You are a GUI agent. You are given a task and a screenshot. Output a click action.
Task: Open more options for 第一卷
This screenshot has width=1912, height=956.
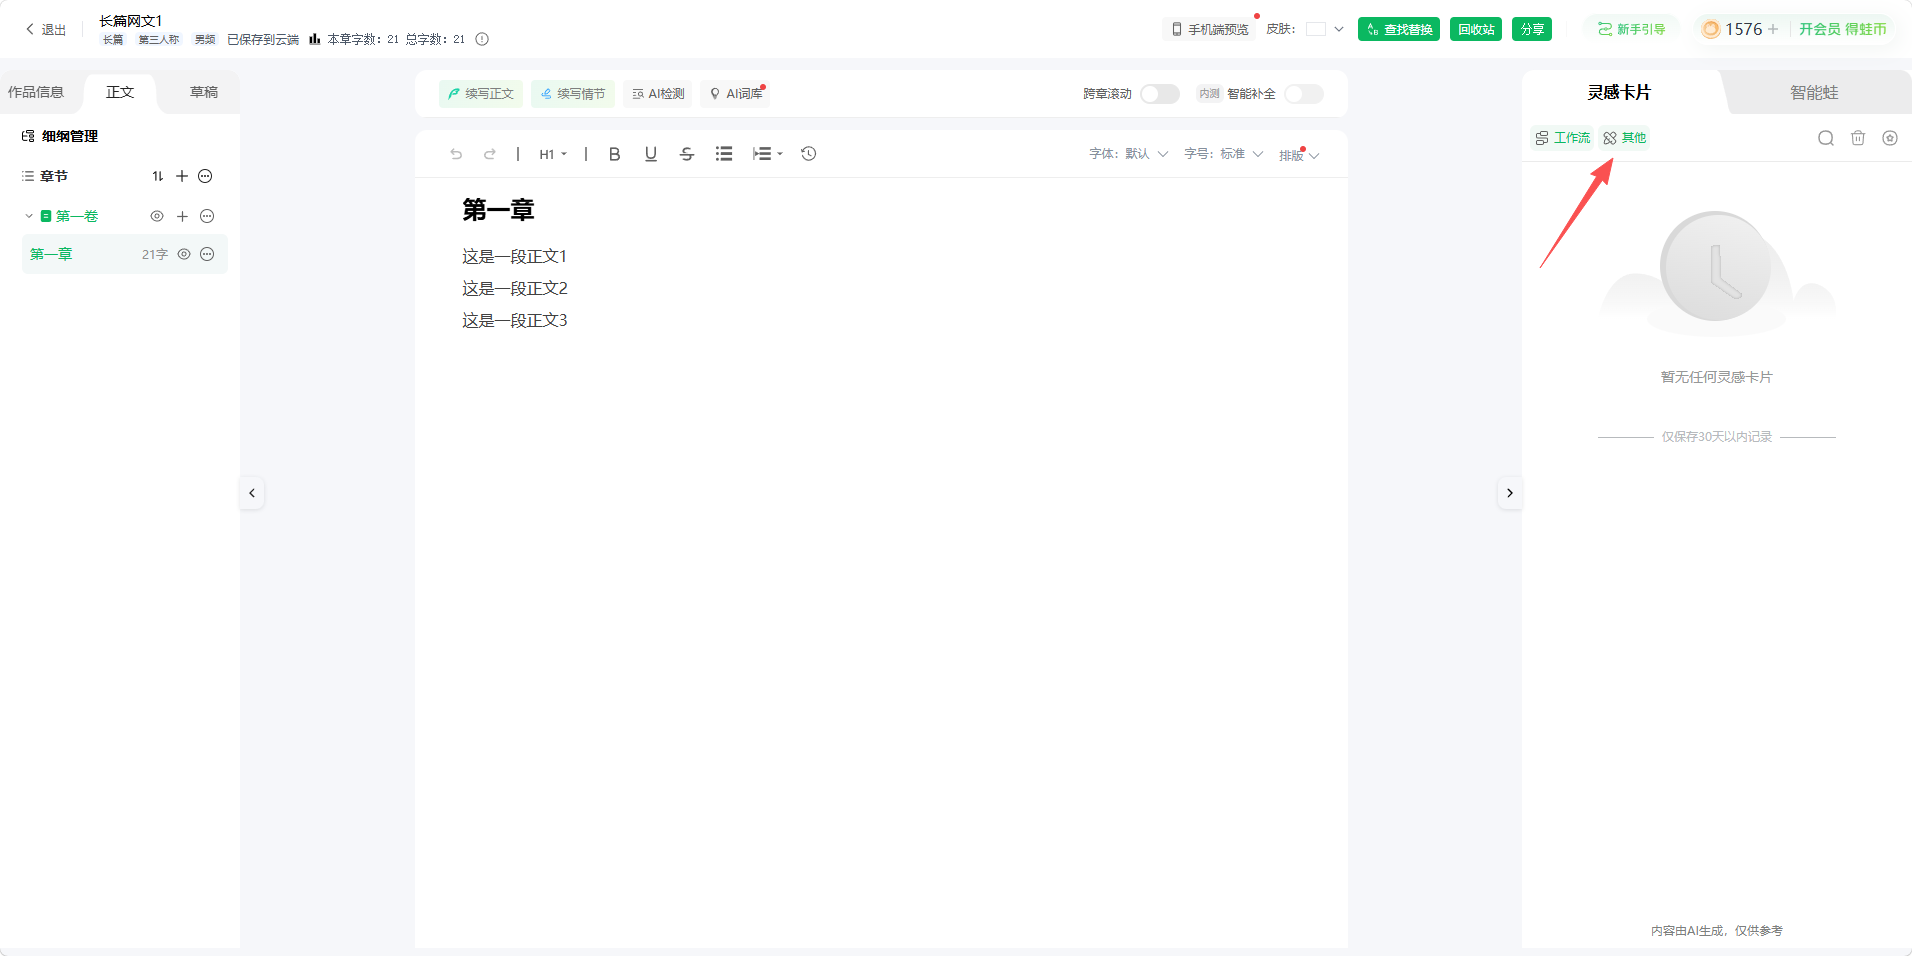coord(207,216)
